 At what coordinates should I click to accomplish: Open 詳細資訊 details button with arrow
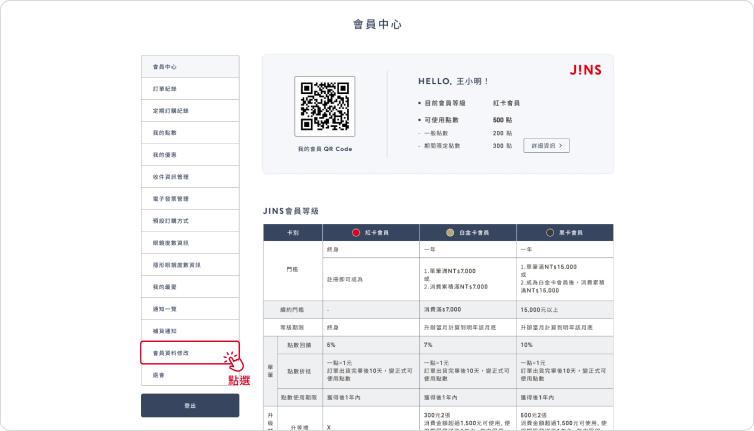tap(546, 145)
